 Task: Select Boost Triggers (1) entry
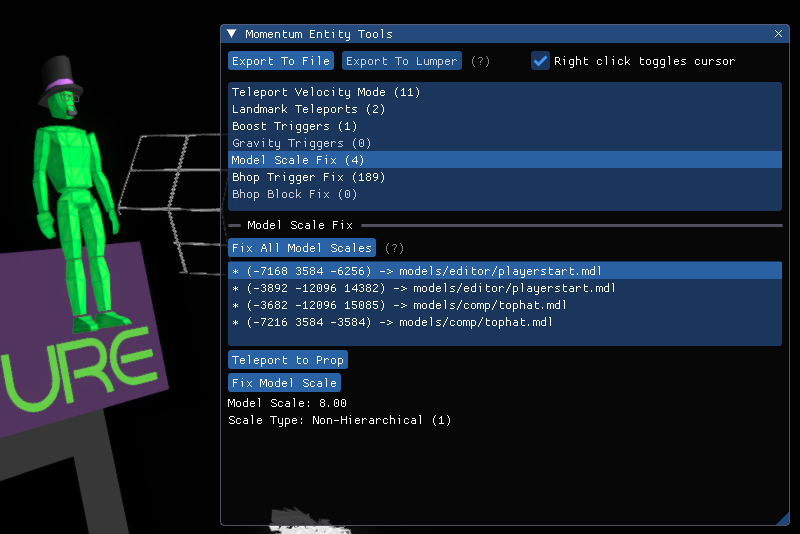pyautogui.click(x=294, y=126)
